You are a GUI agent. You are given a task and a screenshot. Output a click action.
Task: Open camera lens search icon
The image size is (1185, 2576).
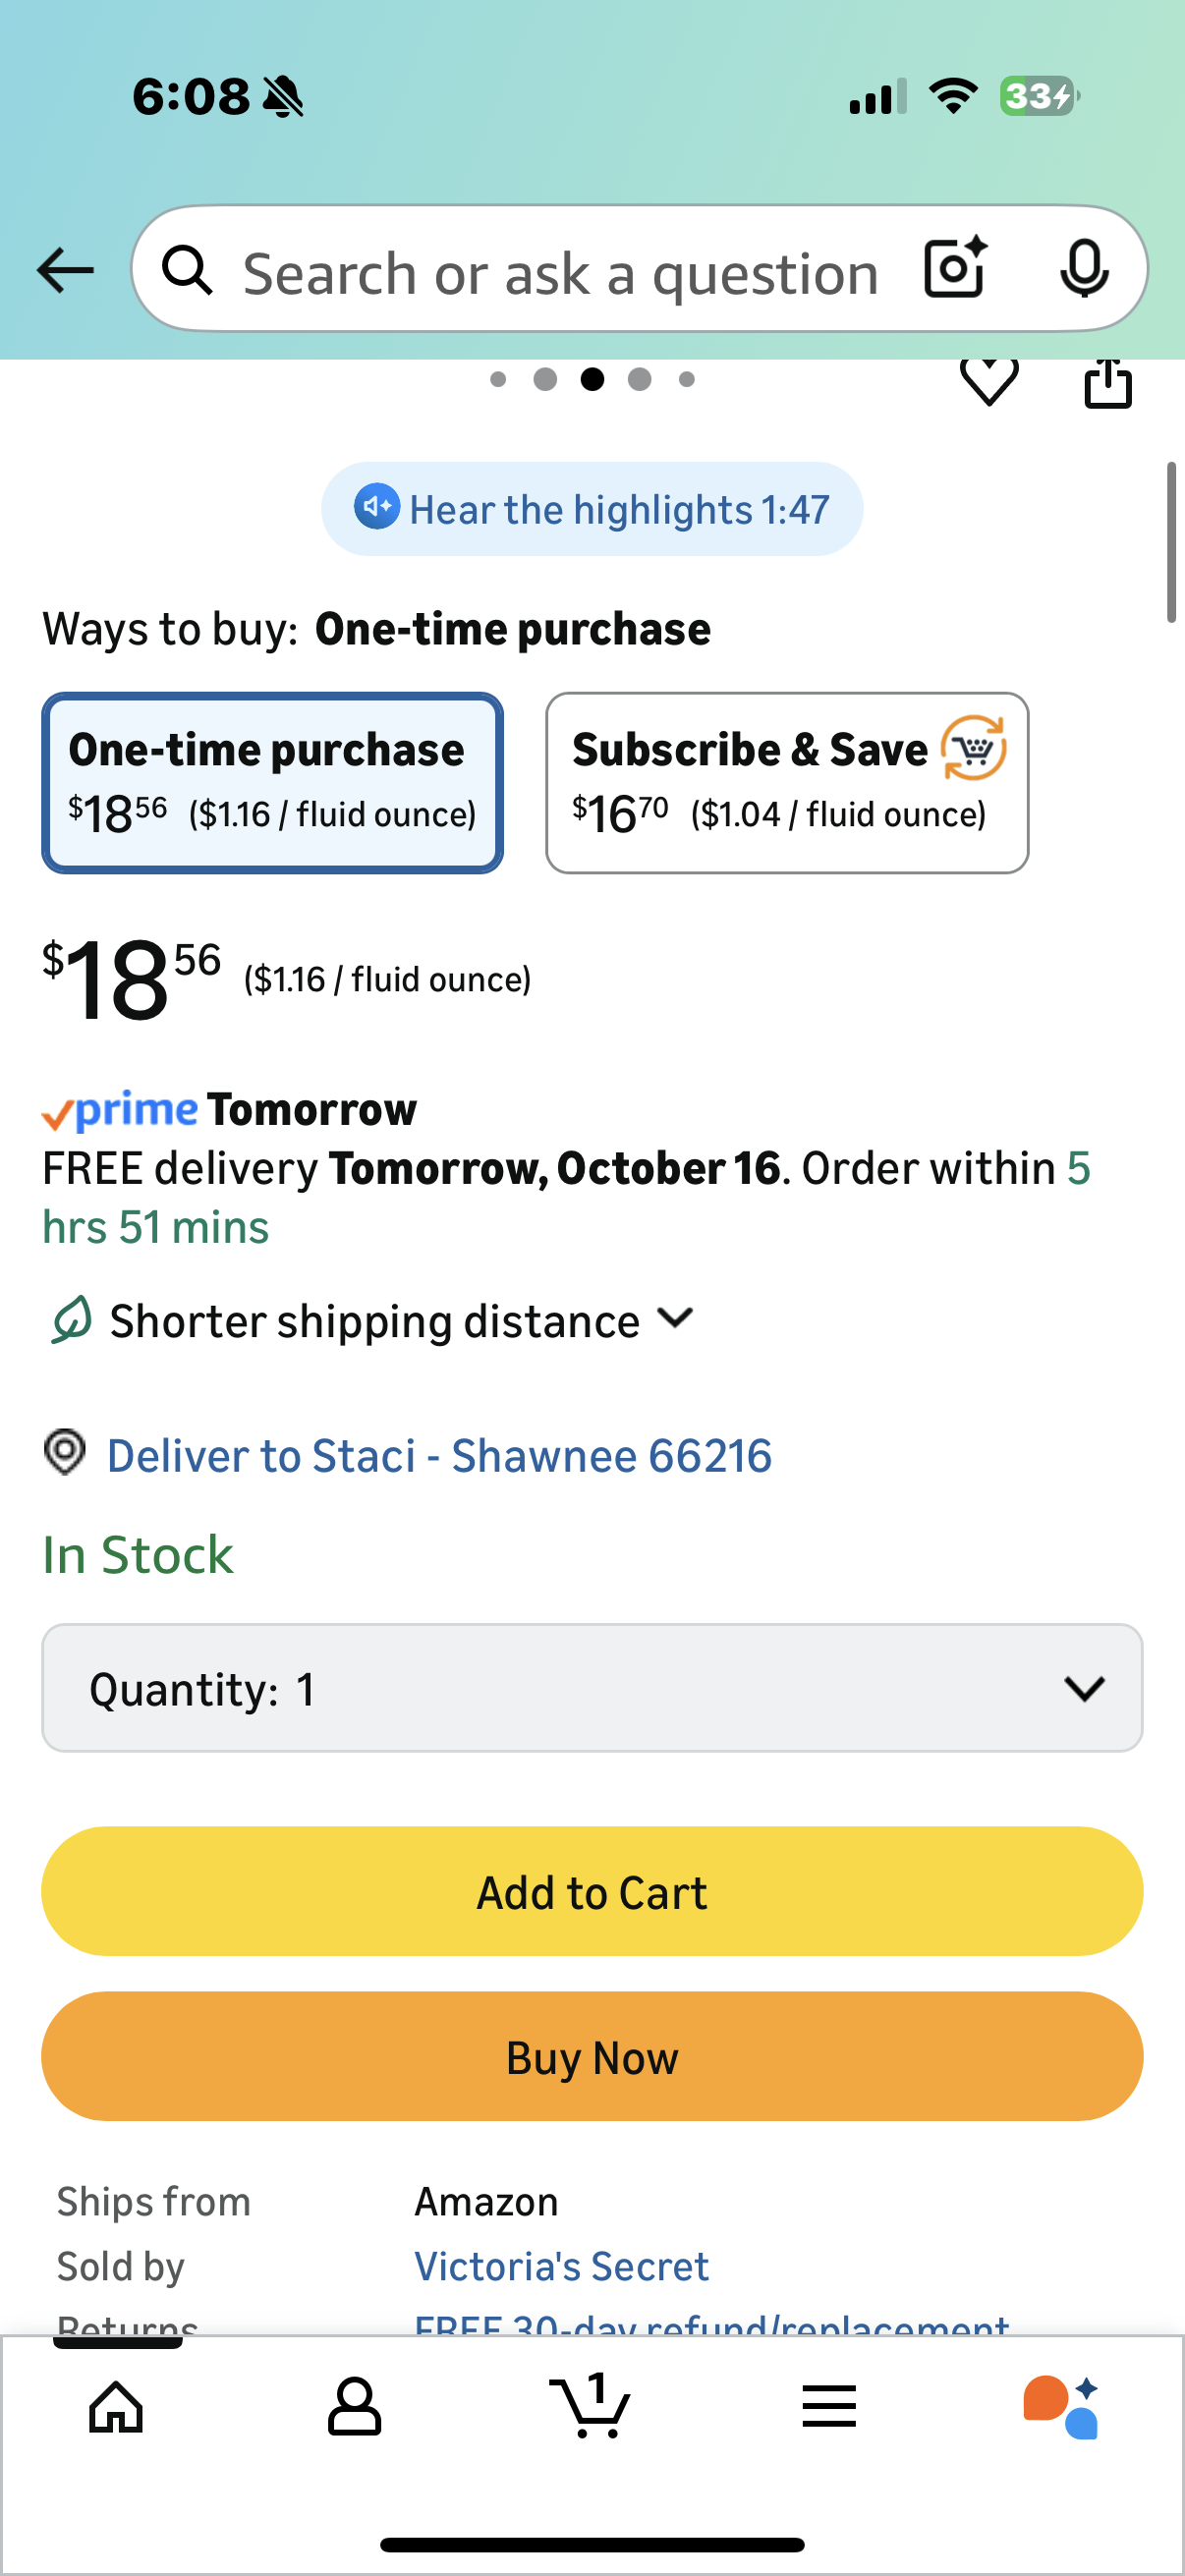(955, 268)
